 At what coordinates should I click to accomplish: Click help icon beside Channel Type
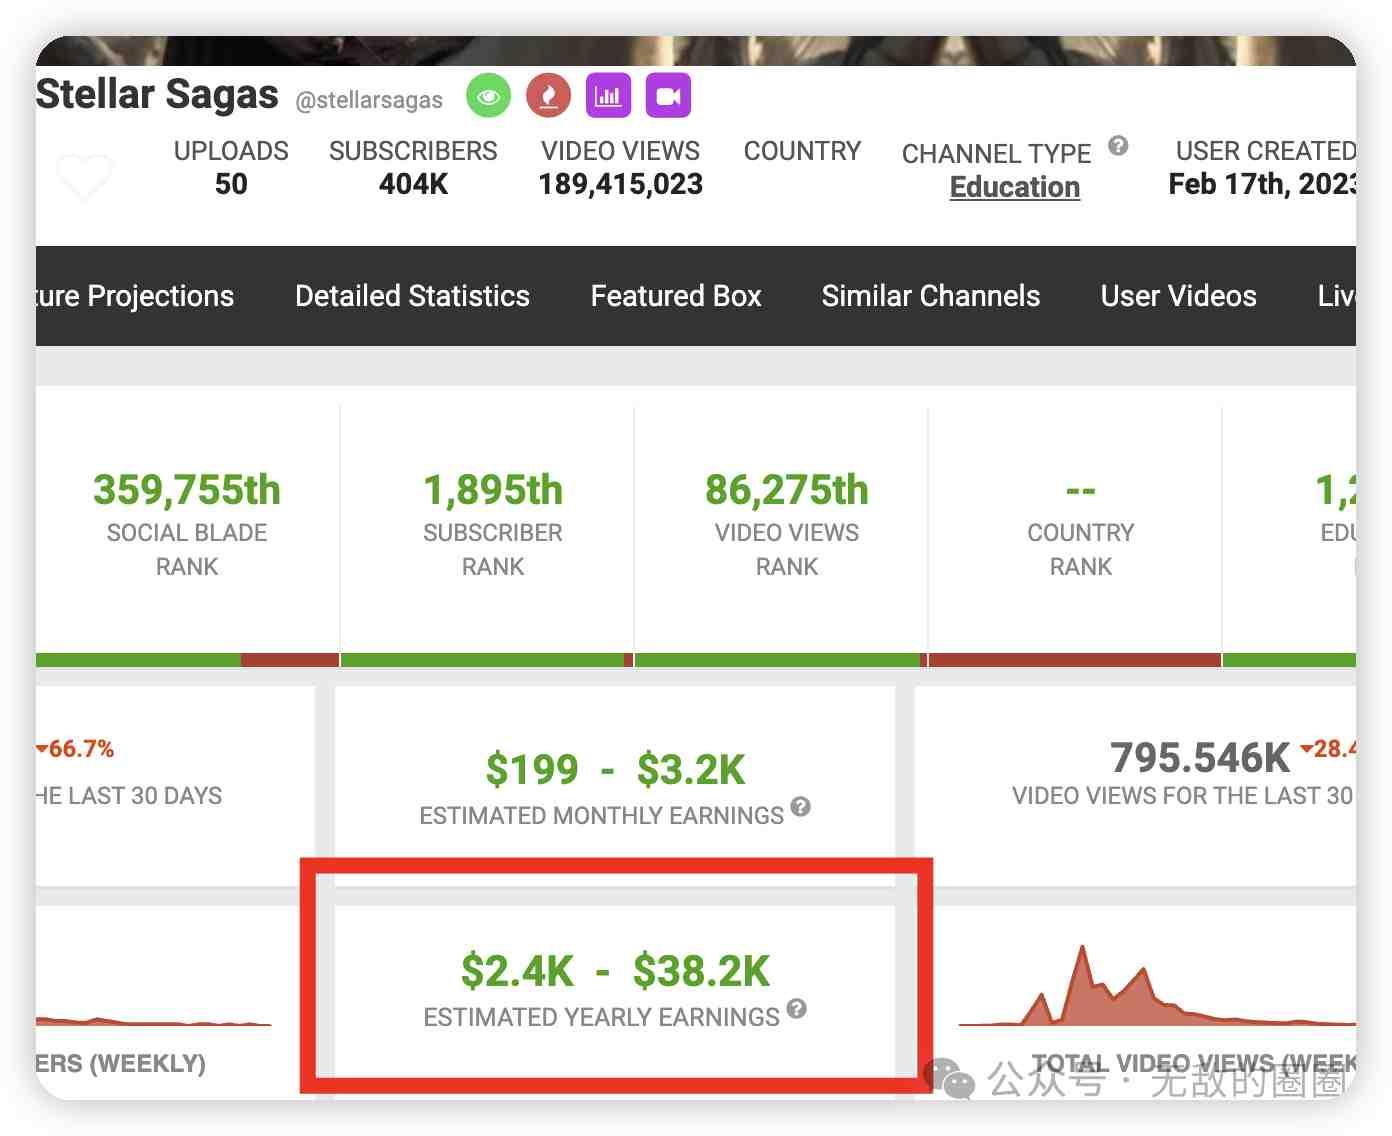[1118, 146]
